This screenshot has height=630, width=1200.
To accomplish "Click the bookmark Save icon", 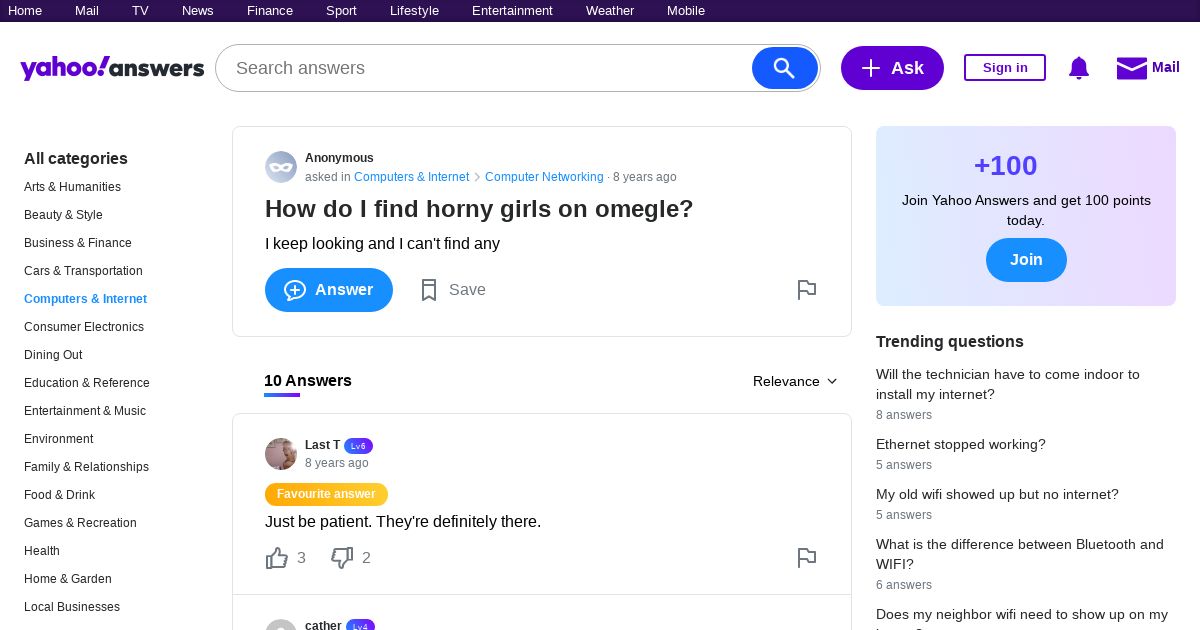I will point(429,290).
